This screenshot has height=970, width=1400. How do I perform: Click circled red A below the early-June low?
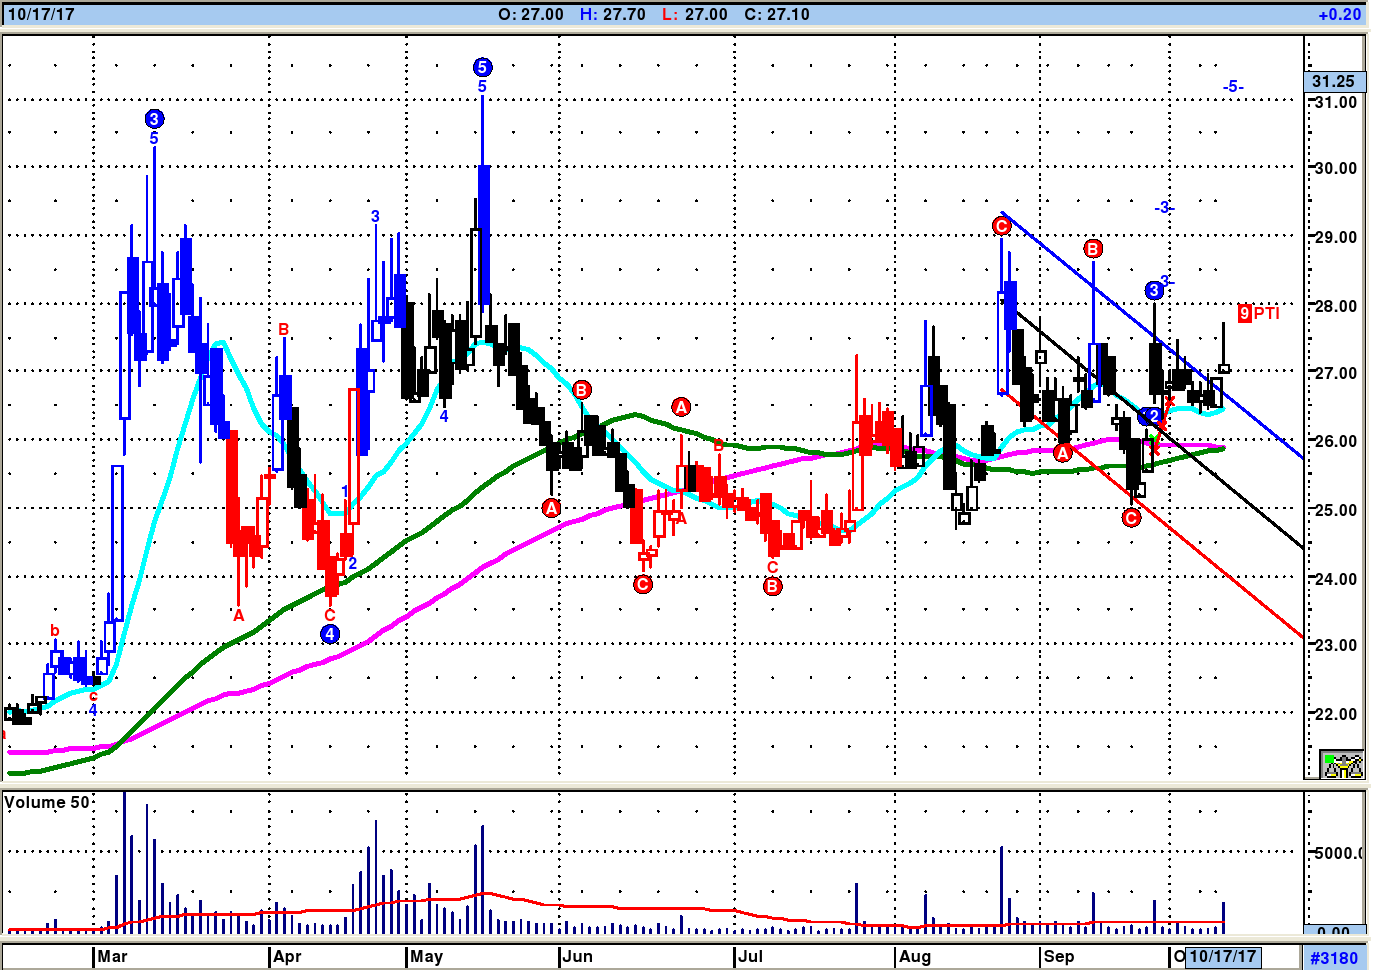pos(551,508)
